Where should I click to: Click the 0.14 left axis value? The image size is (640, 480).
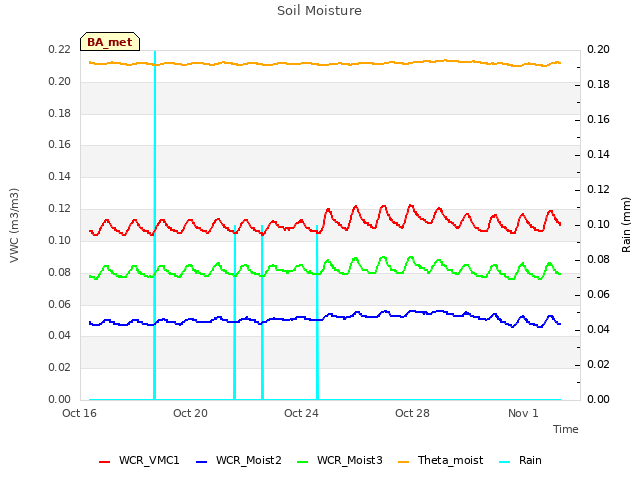[60, 176]
